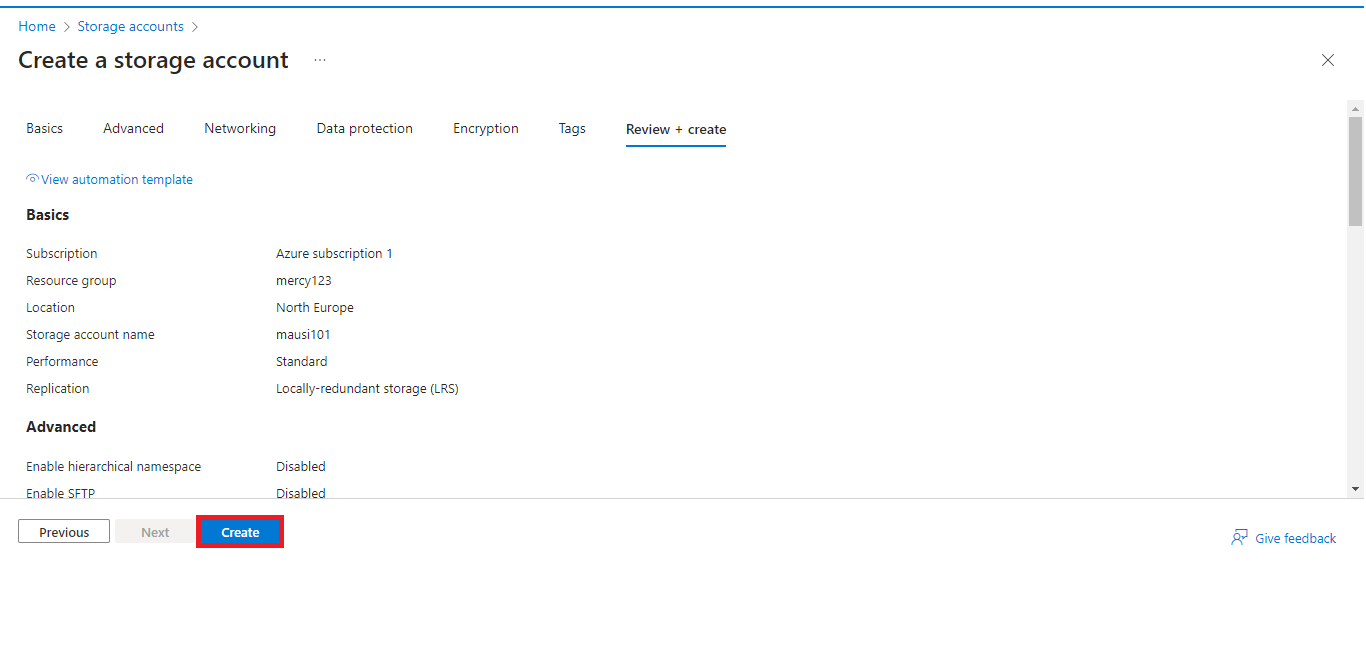The image size is (1366, 668).
Task: Click the eye icon beside View automation template
Action: pos(33,179)
